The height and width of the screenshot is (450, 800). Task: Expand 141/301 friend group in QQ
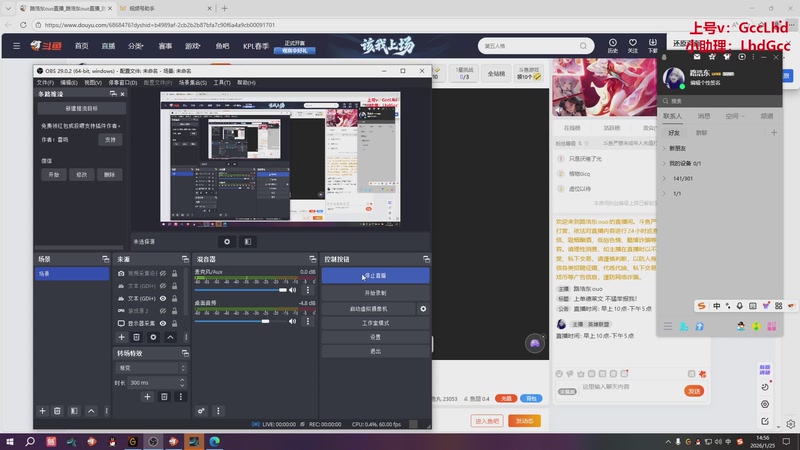click(664, 179)
